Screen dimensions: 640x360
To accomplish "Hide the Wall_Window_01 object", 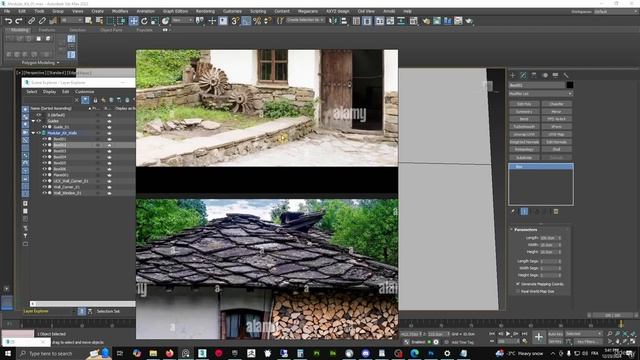I will (44, 193).
